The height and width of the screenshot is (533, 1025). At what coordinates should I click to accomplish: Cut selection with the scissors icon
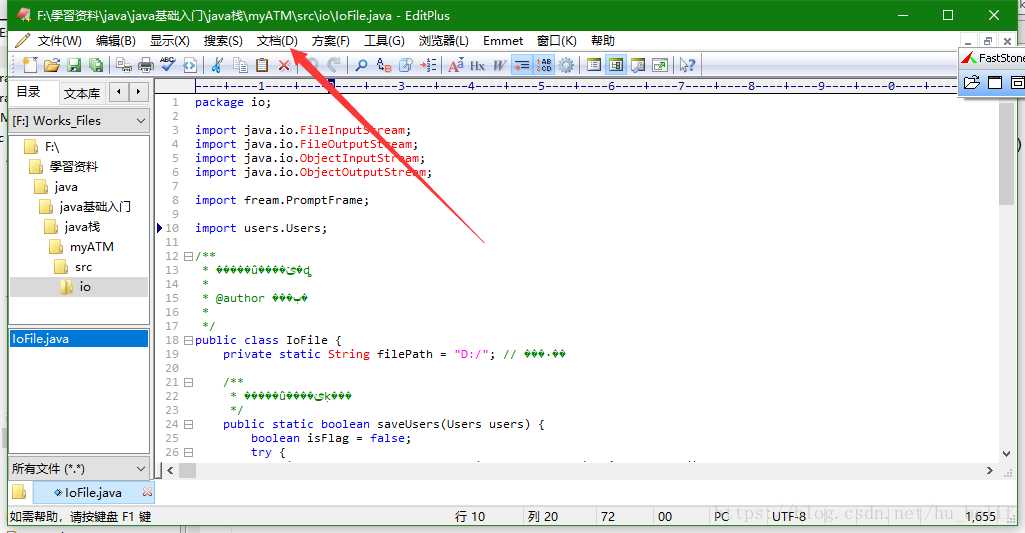pos(217,65)
